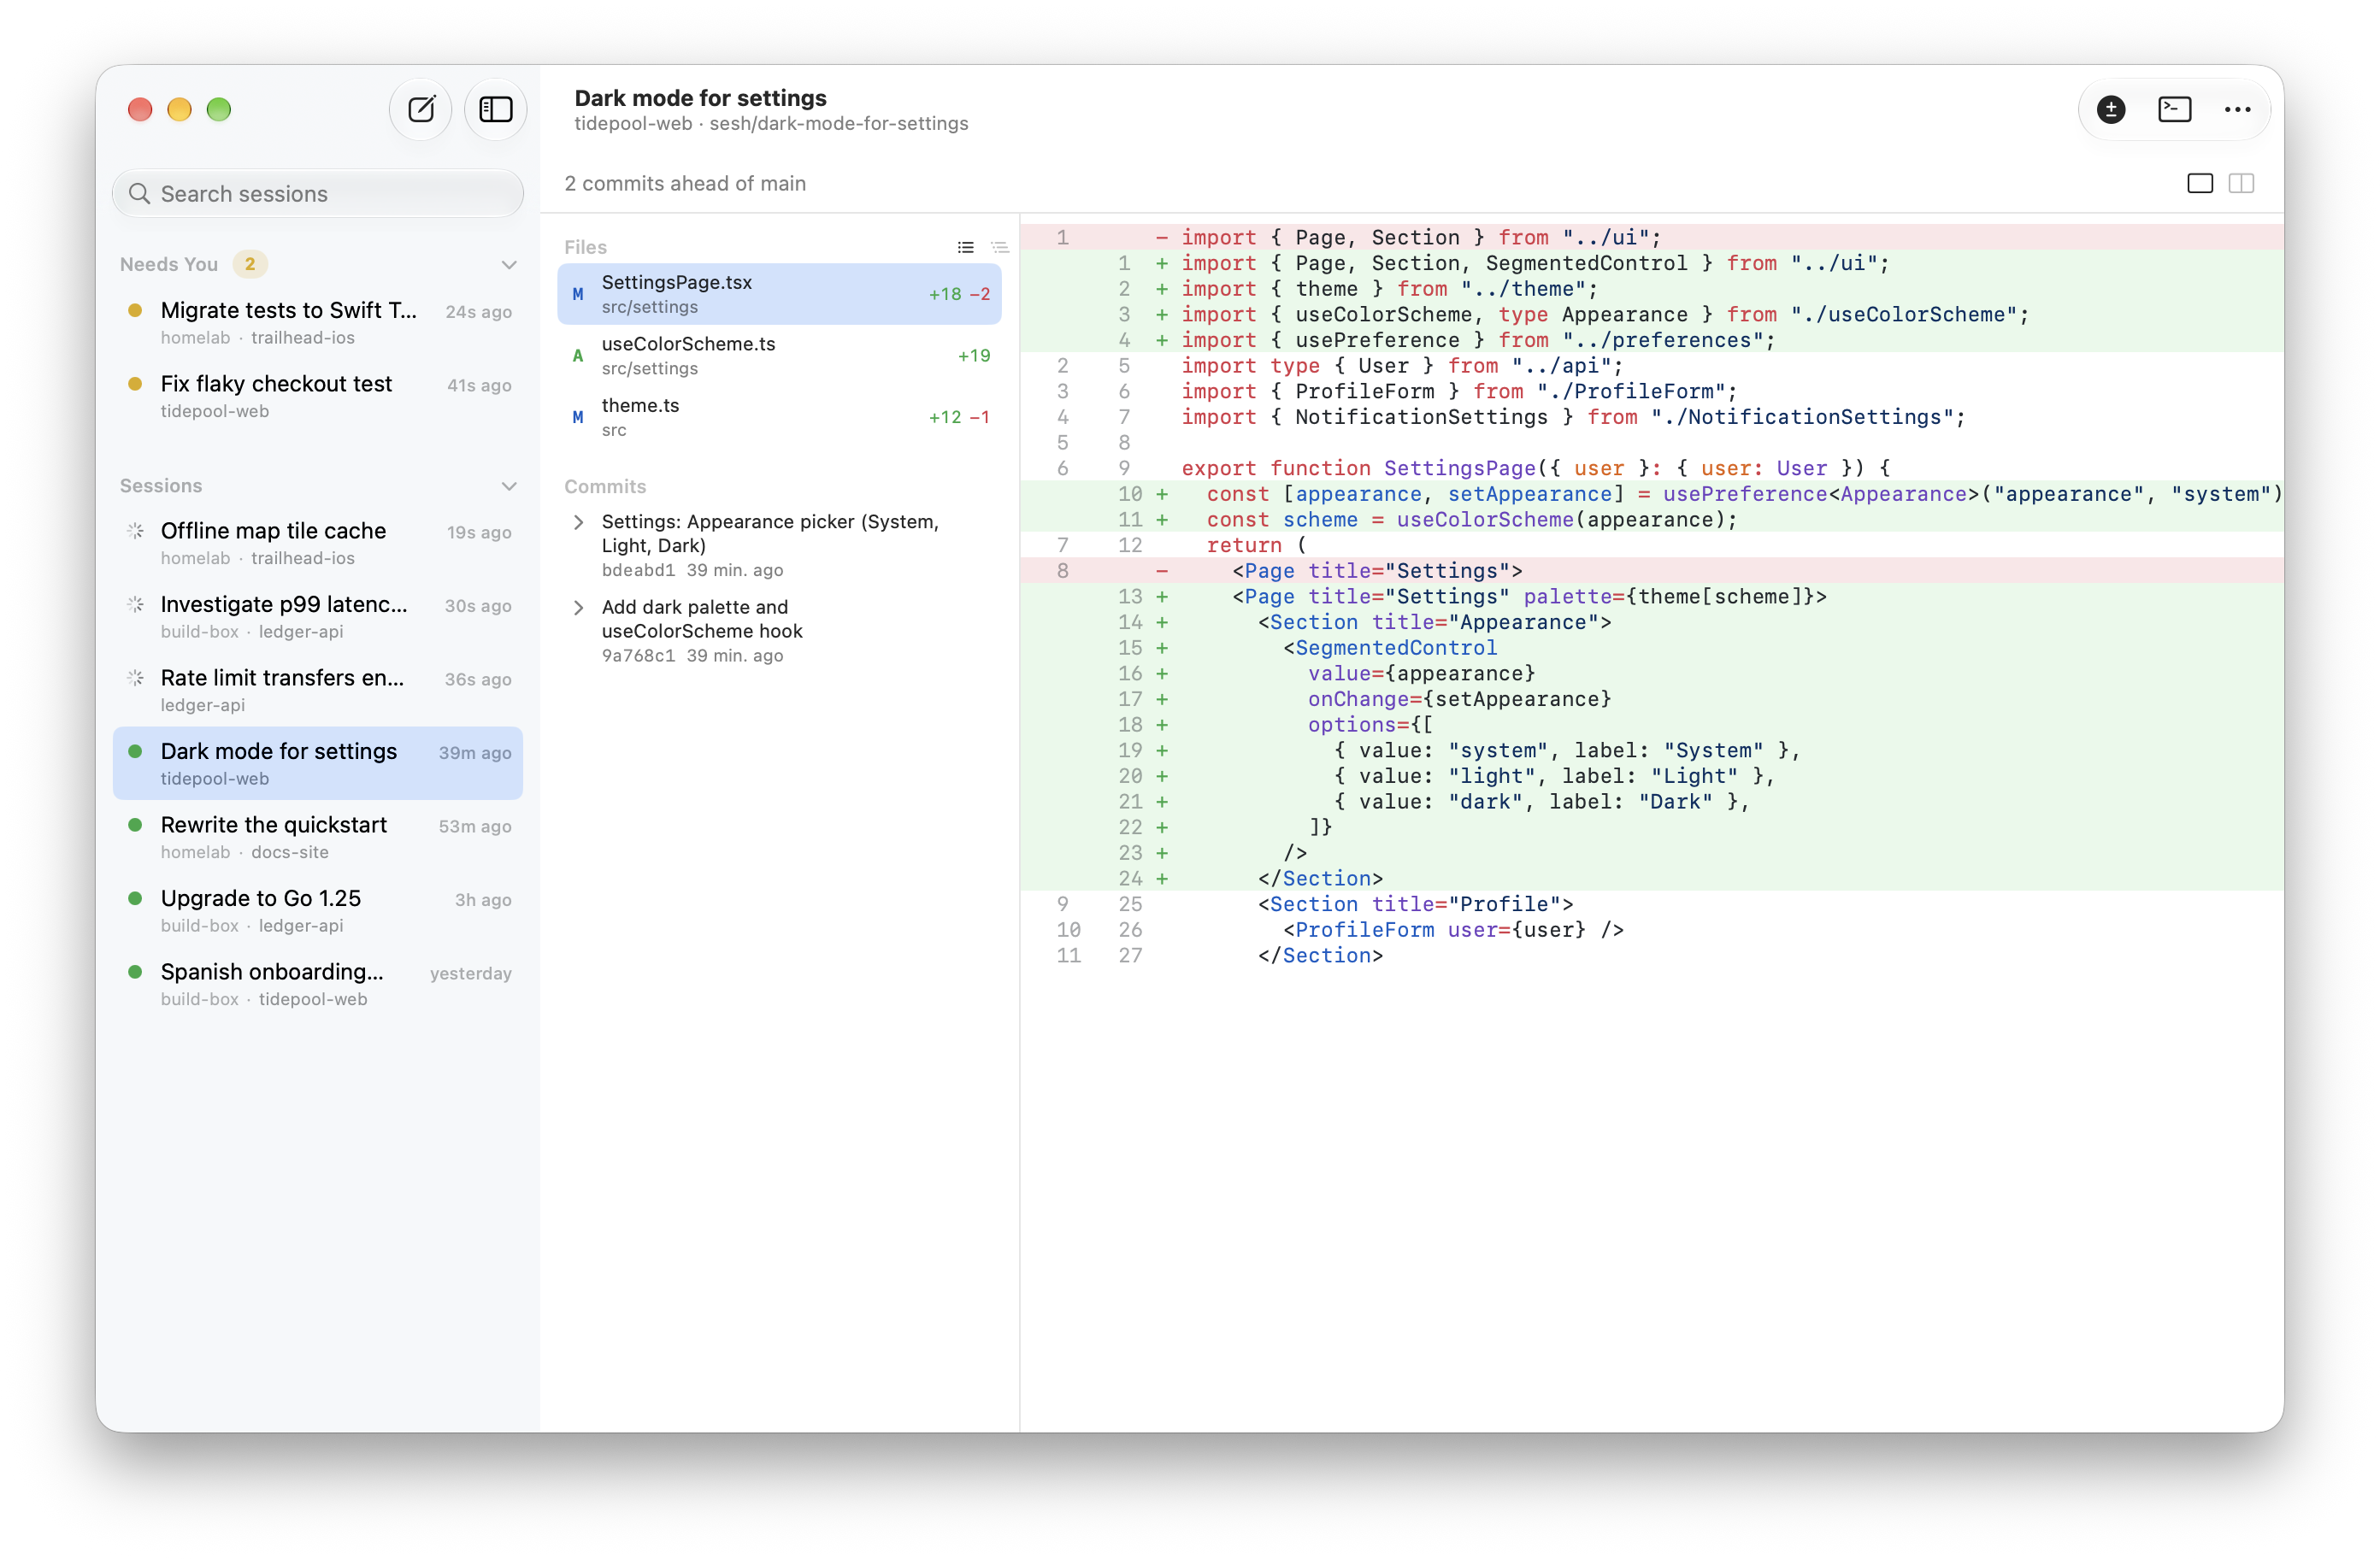The width and height of the screenshot is (2380, 1559).
Task: Select Dark mode for settings session
Action: tap(318, 764)
